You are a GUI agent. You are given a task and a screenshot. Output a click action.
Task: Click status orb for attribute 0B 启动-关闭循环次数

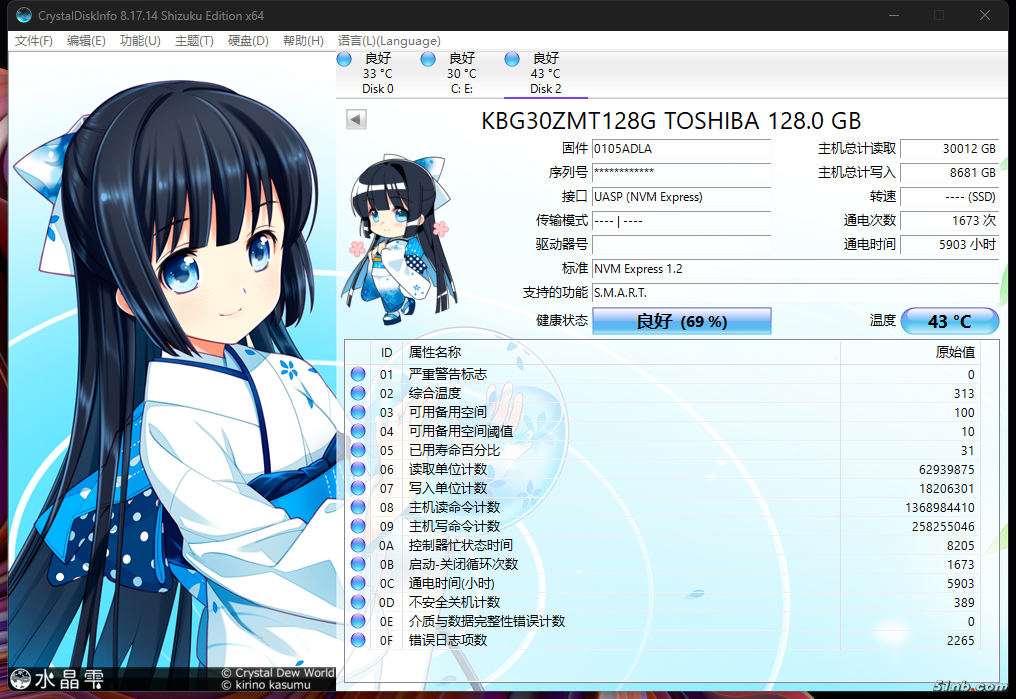[358, 564]
